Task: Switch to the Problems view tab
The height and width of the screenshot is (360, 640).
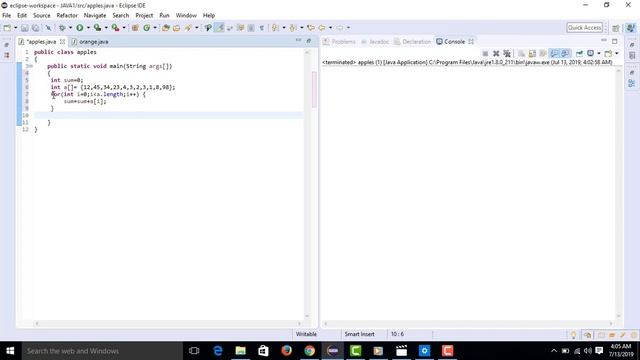Action: click(x=339, y=42)
